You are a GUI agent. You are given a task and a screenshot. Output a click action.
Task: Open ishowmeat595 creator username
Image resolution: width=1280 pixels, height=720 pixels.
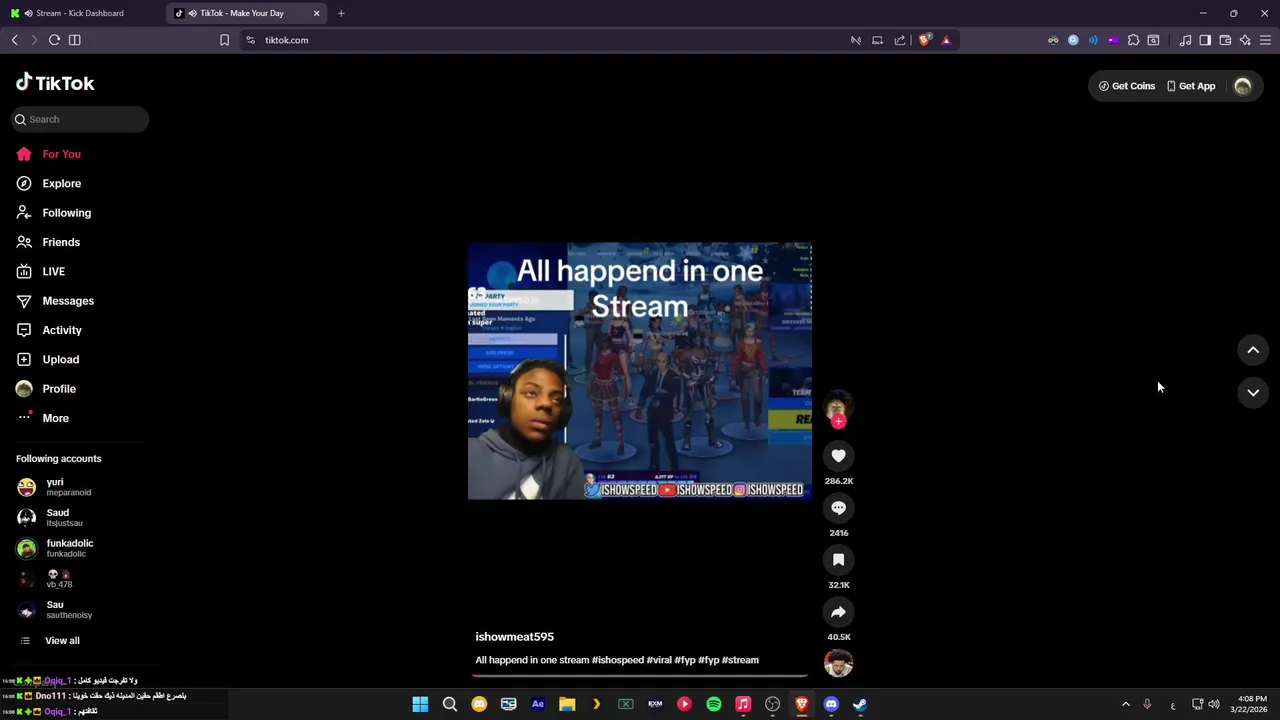(x=514, y=637)
